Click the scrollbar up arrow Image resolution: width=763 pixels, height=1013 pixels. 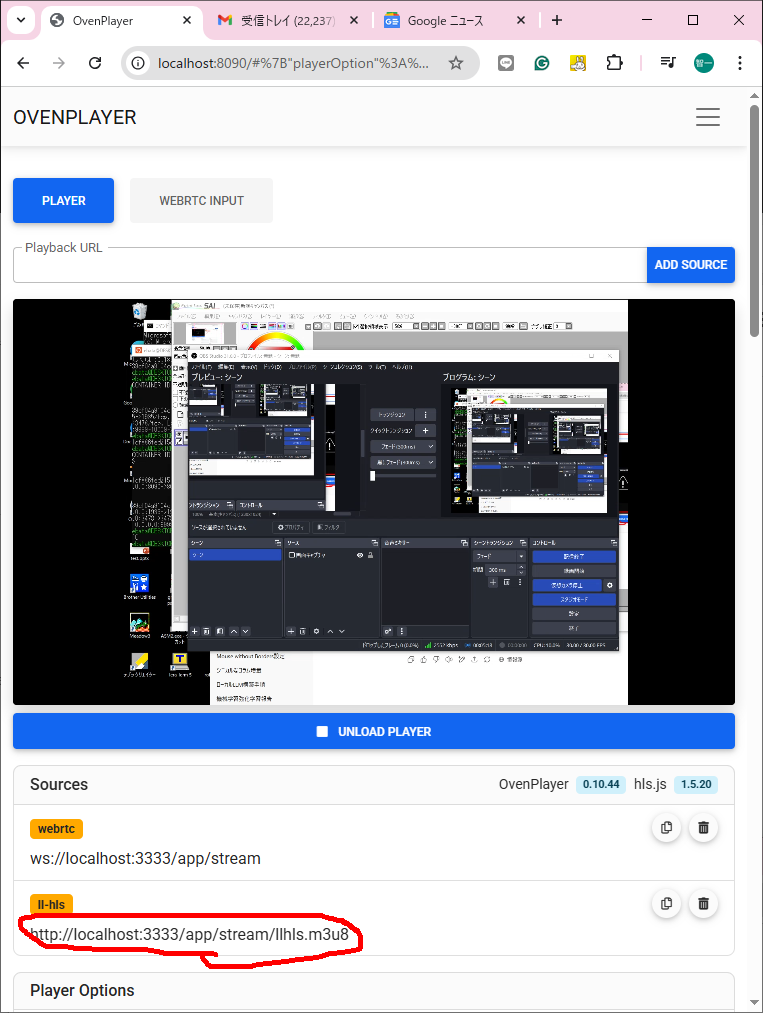point(754,96)
